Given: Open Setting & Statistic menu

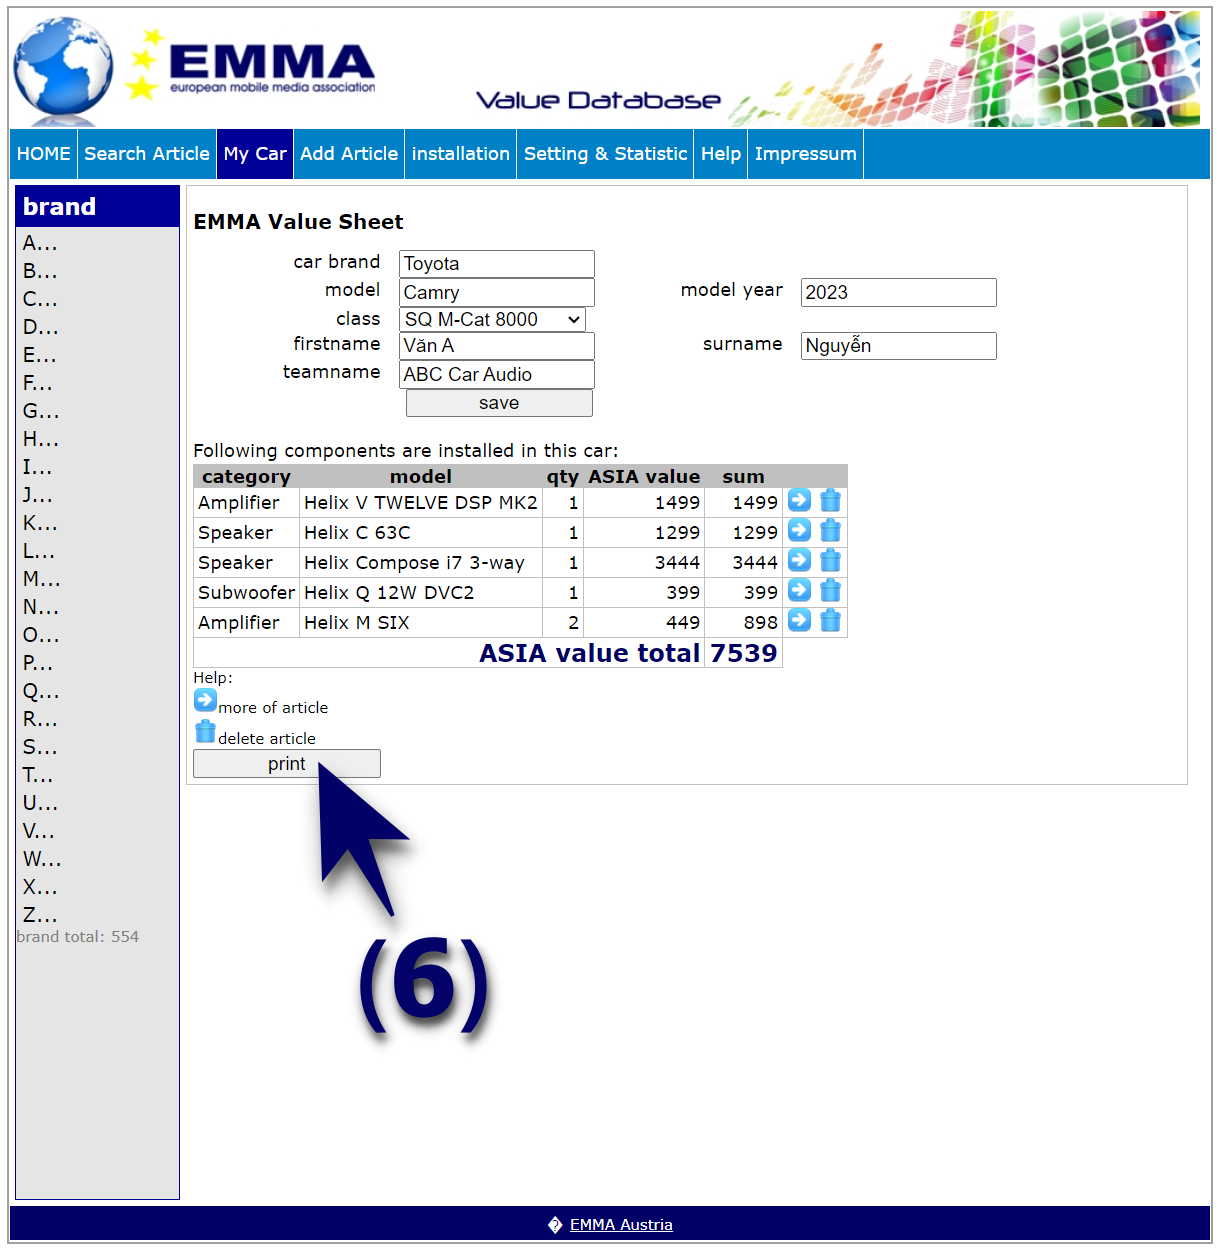Looking at the screenshot, I should coord(605,154).
